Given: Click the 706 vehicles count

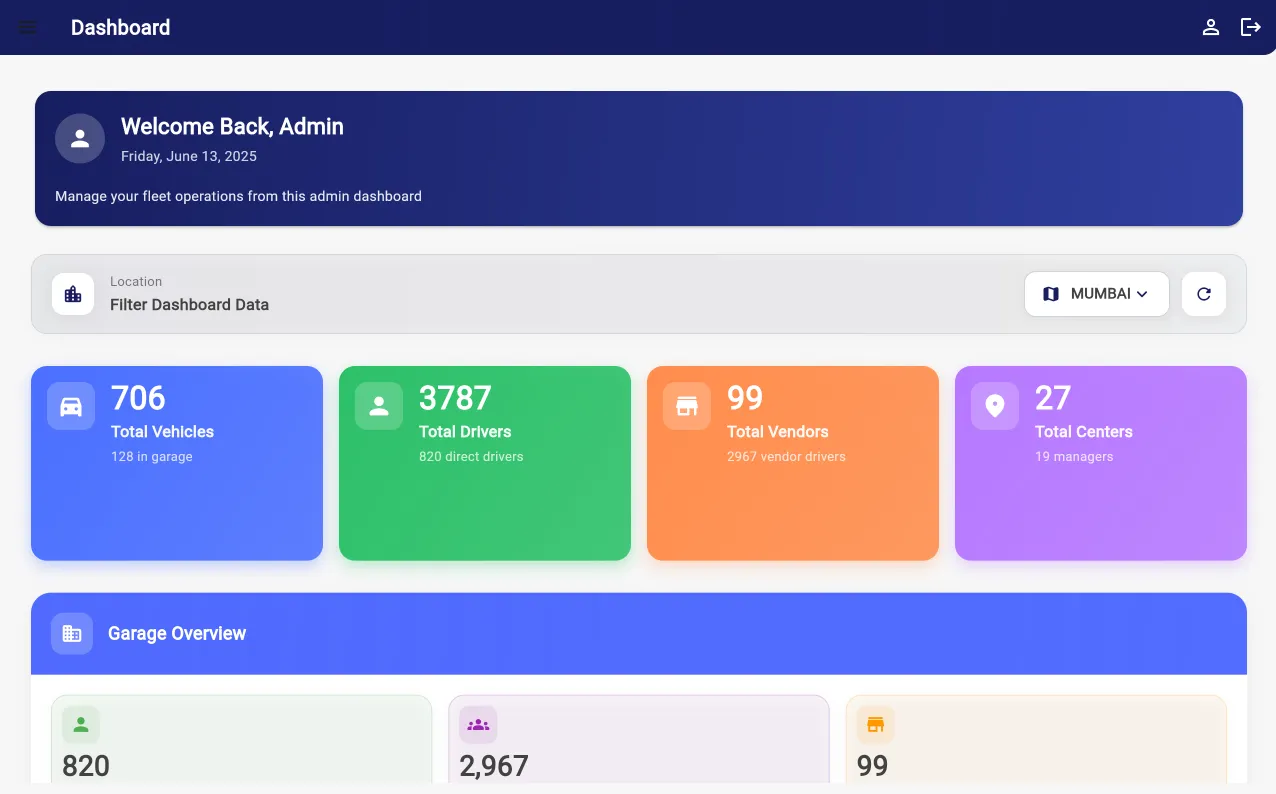Looking at the screenshot, I should tap(138, 398).
